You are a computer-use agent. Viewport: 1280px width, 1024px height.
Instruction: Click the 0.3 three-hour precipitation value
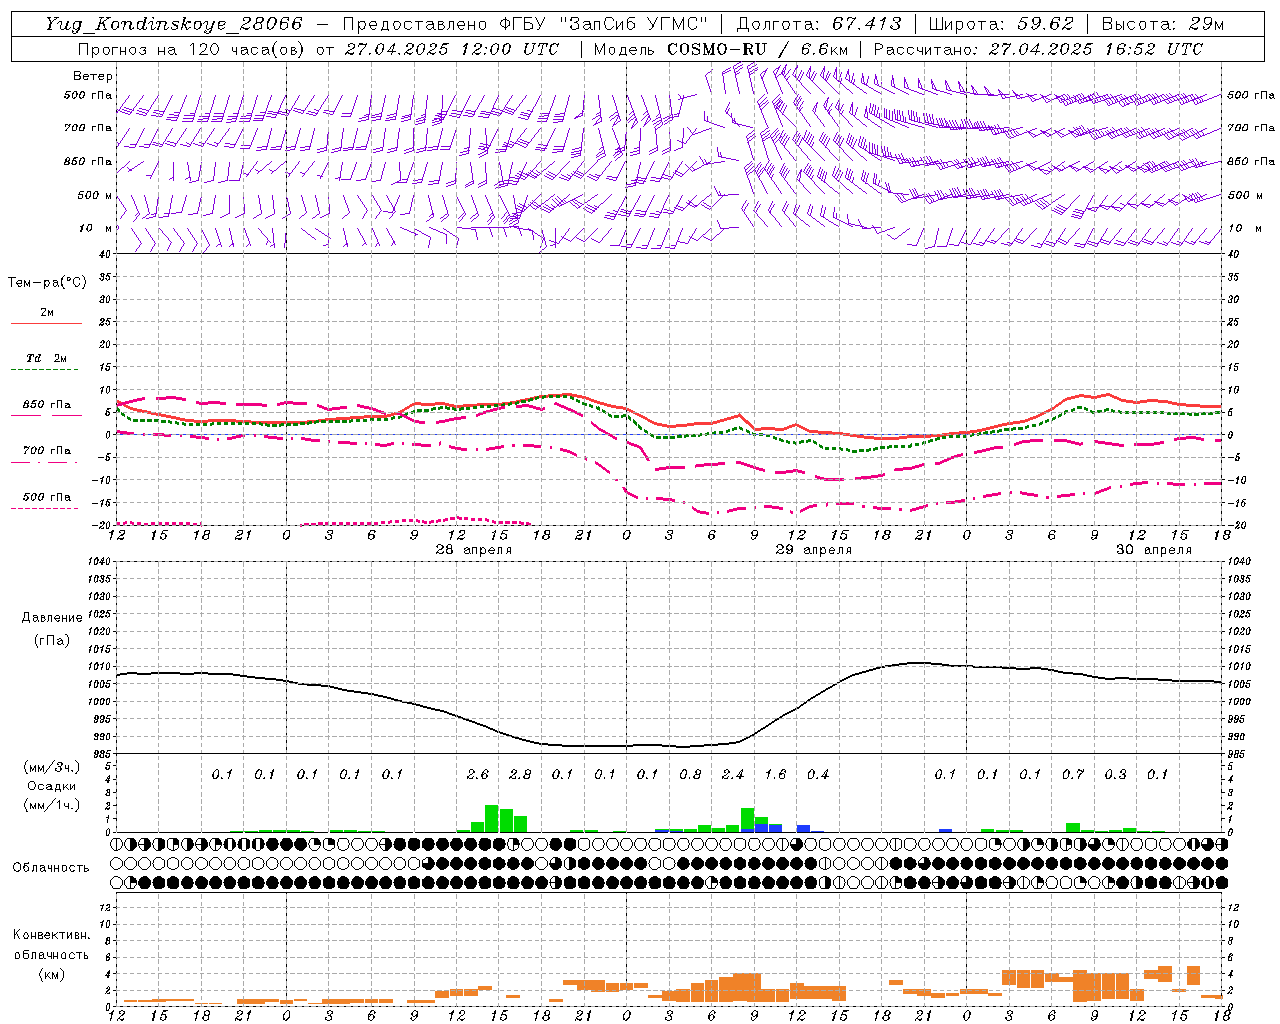(1115, 774)
